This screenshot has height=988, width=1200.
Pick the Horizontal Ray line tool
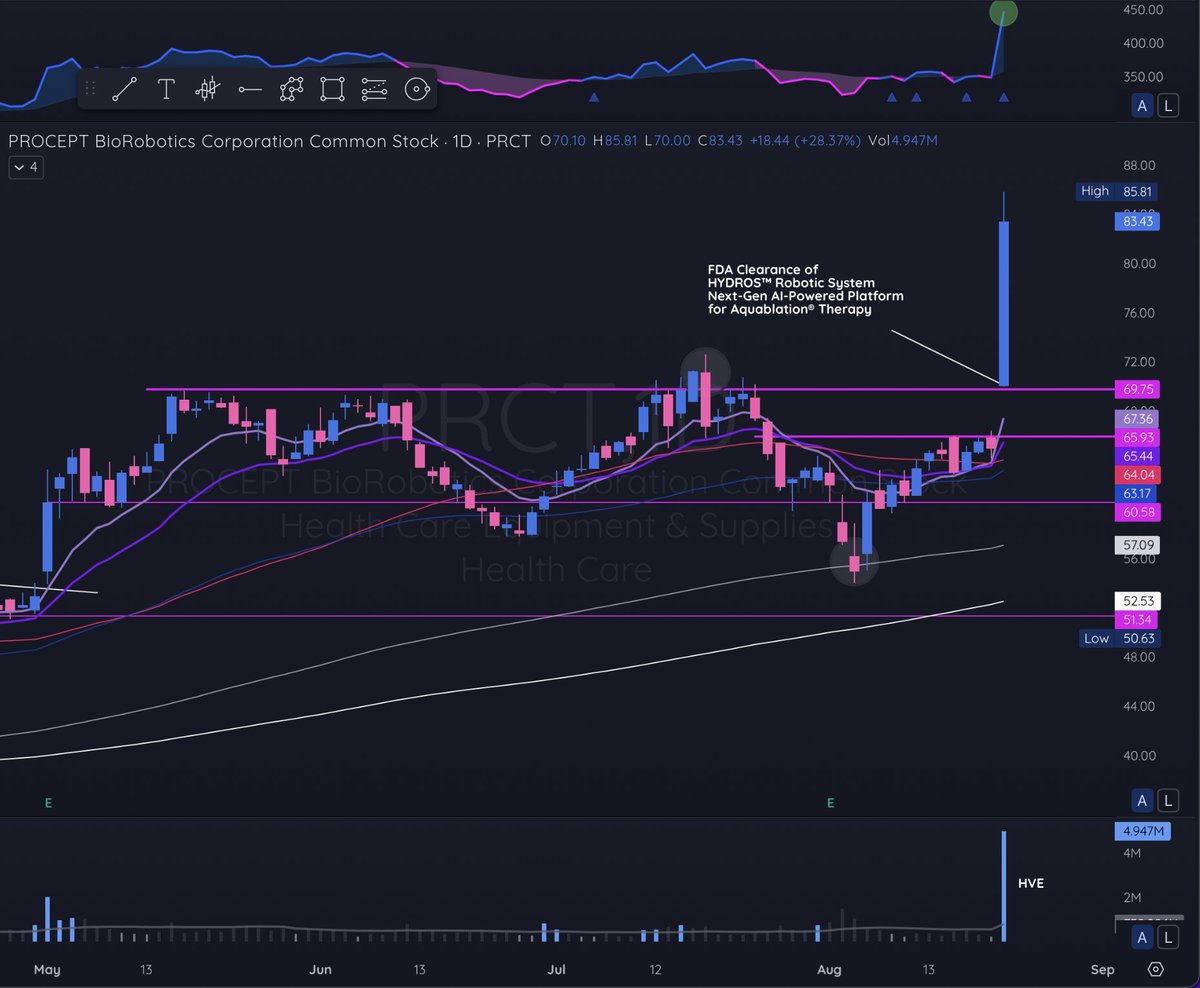250,89
